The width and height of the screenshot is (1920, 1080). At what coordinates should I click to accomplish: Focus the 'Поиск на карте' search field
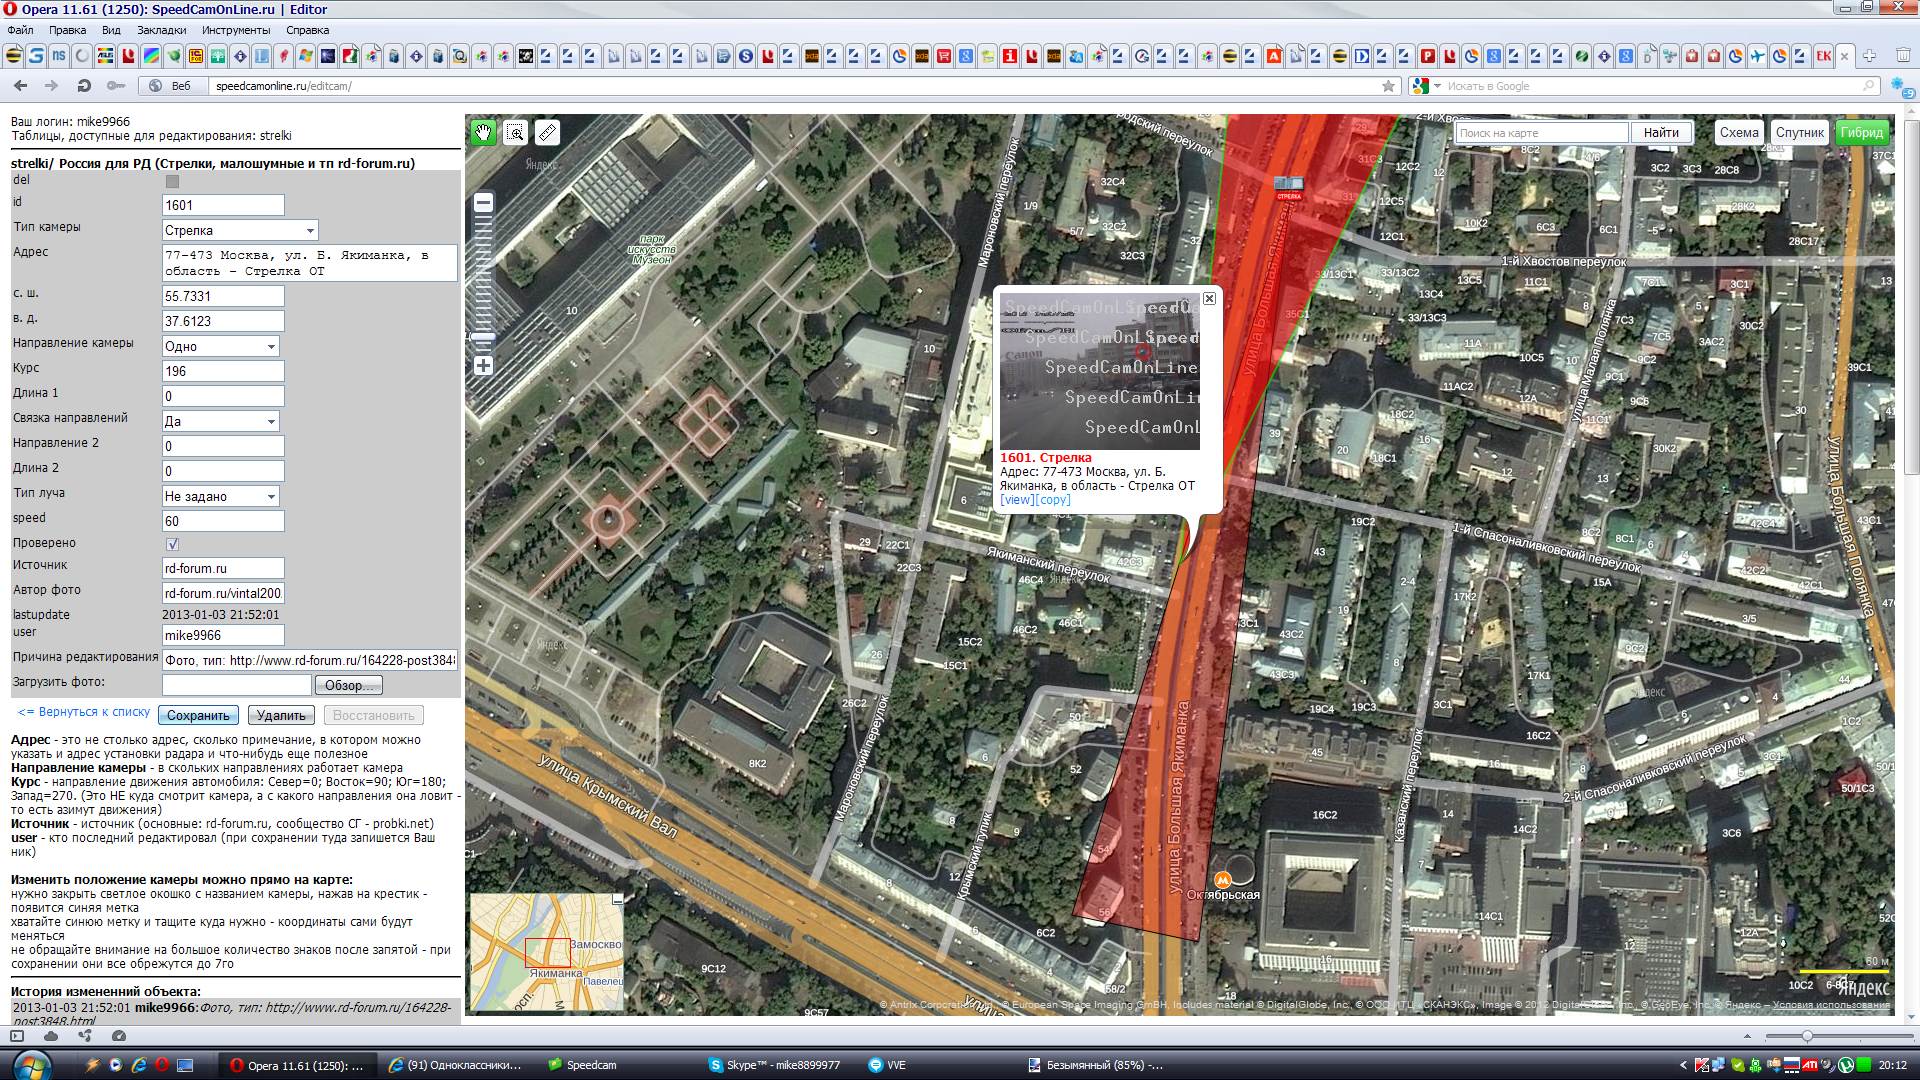click(1542, 132)
